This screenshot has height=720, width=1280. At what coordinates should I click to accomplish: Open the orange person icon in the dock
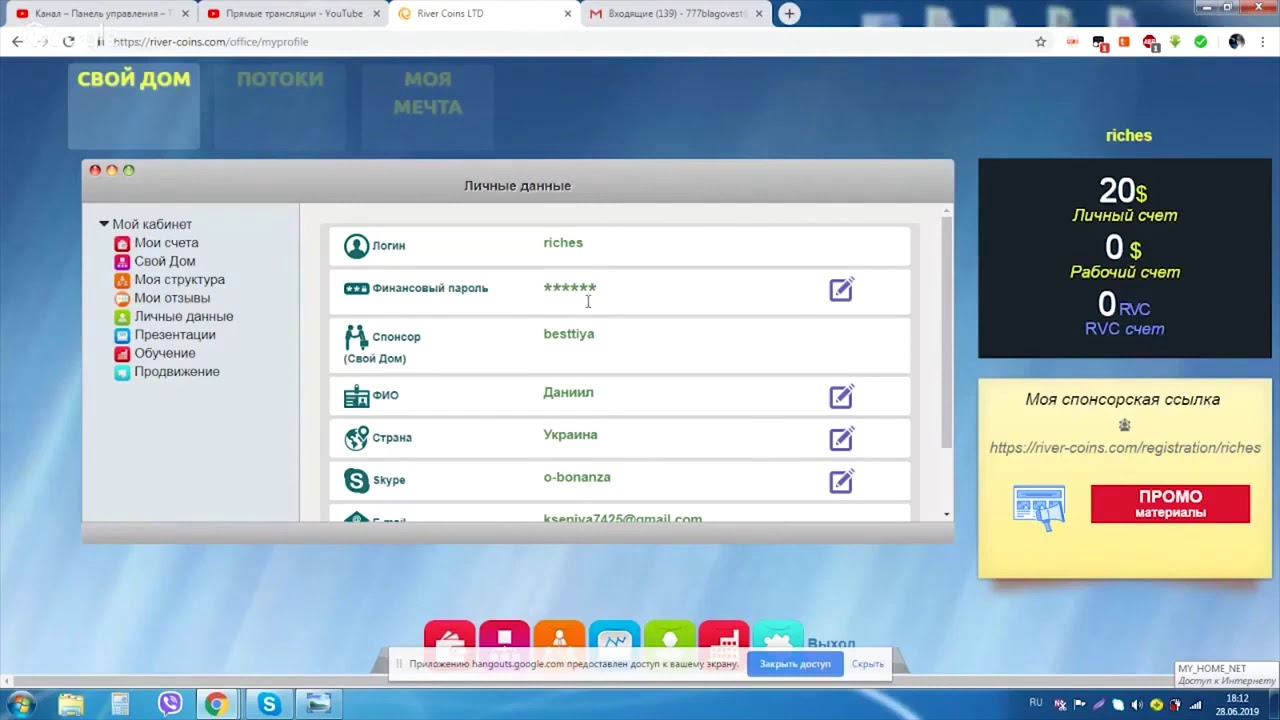(559, 637)
